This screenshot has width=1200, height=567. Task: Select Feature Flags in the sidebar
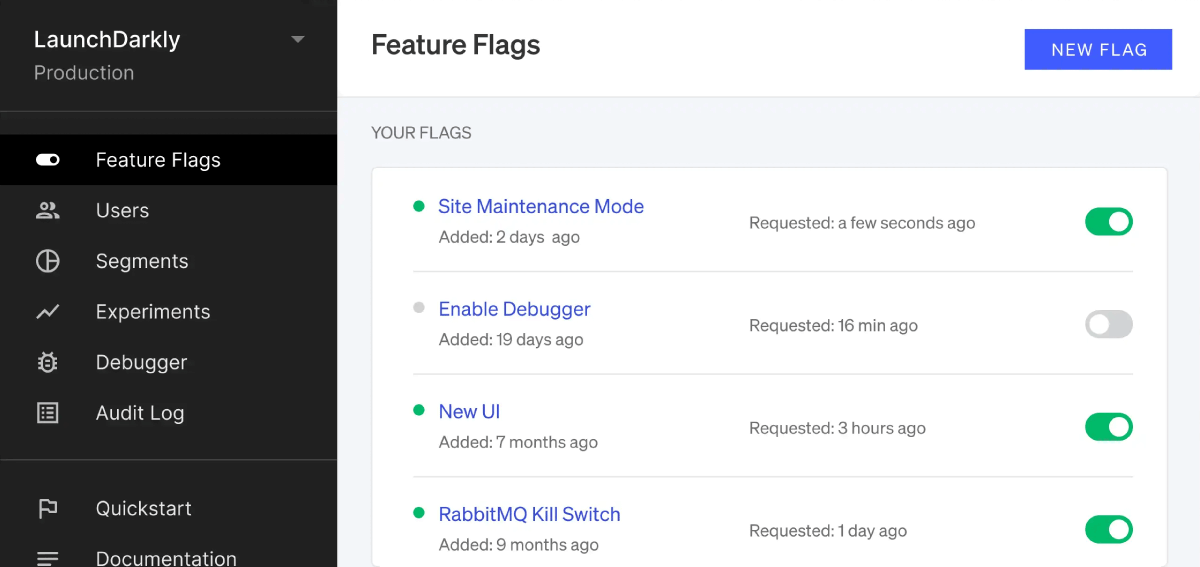point(168,160)
